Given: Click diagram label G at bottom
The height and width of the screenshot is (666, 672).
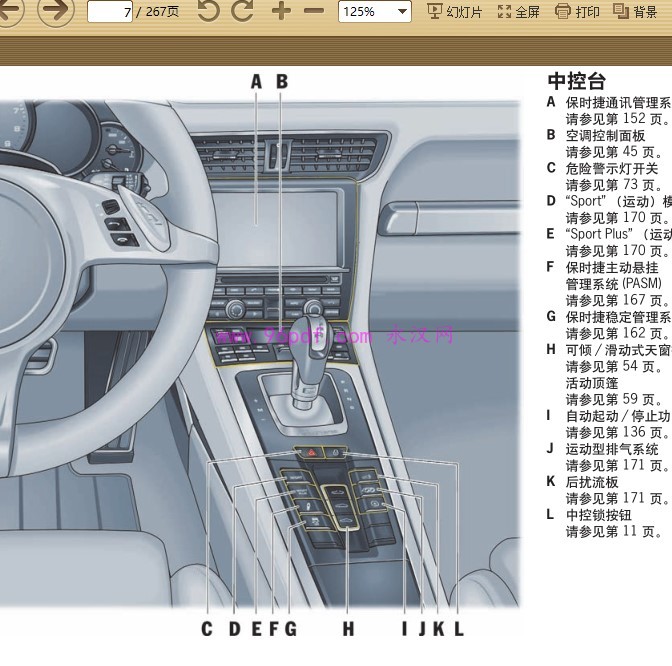Looking at the screenshot, I should 291,629.
